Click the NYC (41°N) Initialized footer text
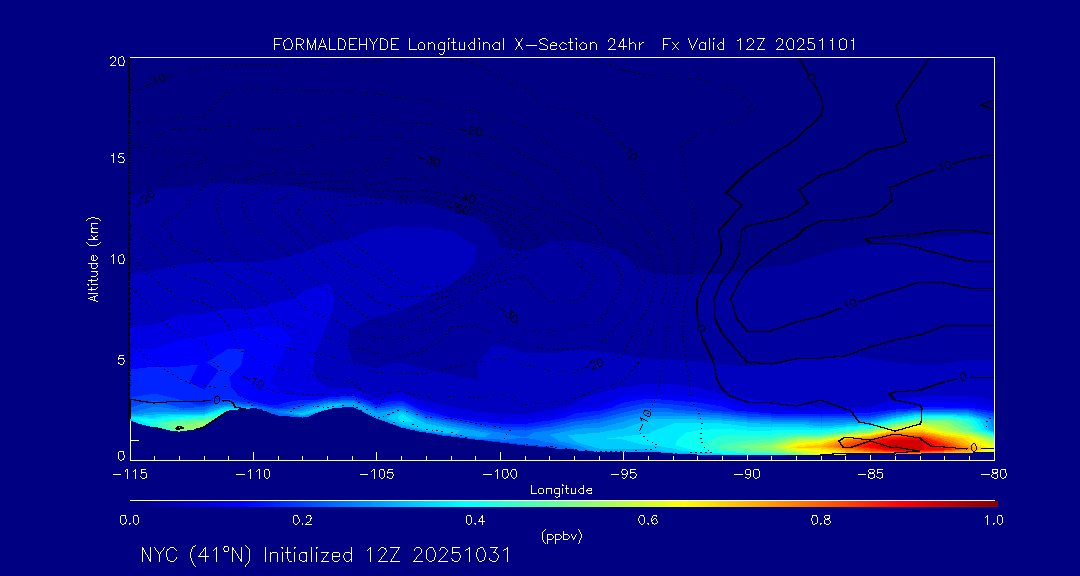The image size is (1080, 576). tap(325, 555)
